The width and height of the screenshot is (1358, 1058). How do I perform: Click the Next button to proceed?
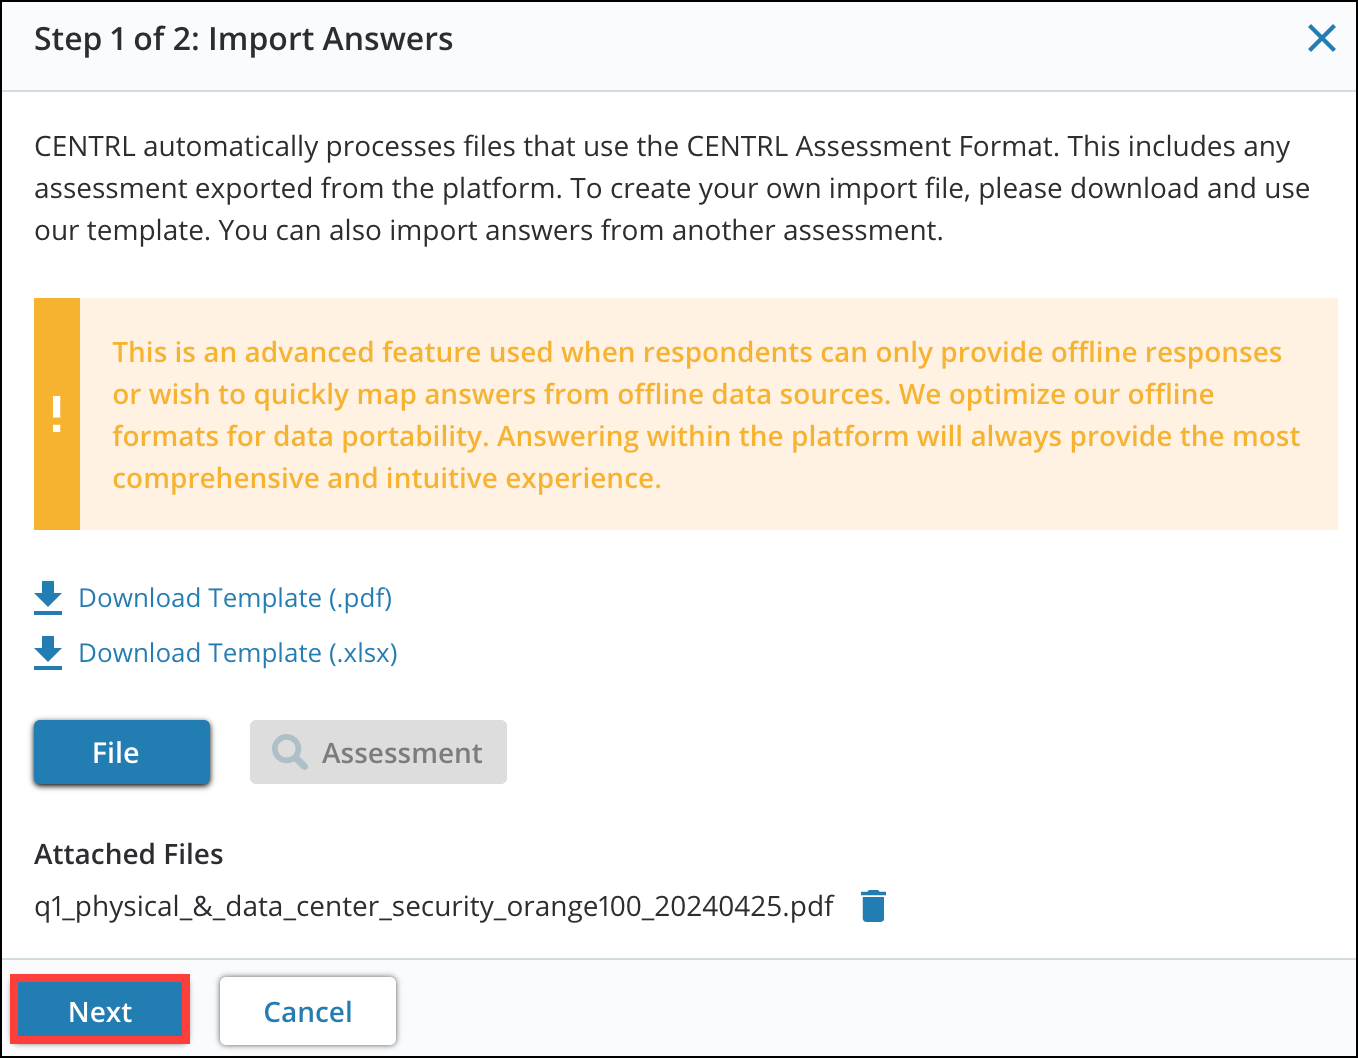pos(100,1010)
